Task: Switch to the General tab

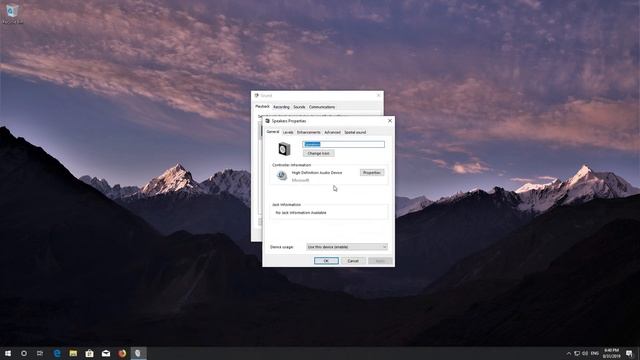Action: pyautogui.click(x=273, y=132)
